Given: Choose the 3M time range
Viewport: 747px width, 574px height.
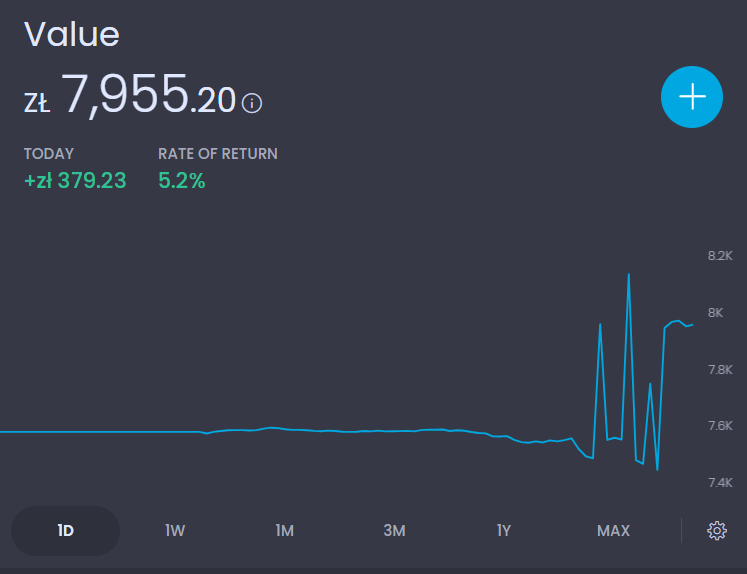Looking at the screenshot, I should pyautogui.click(x=394, y=530).
